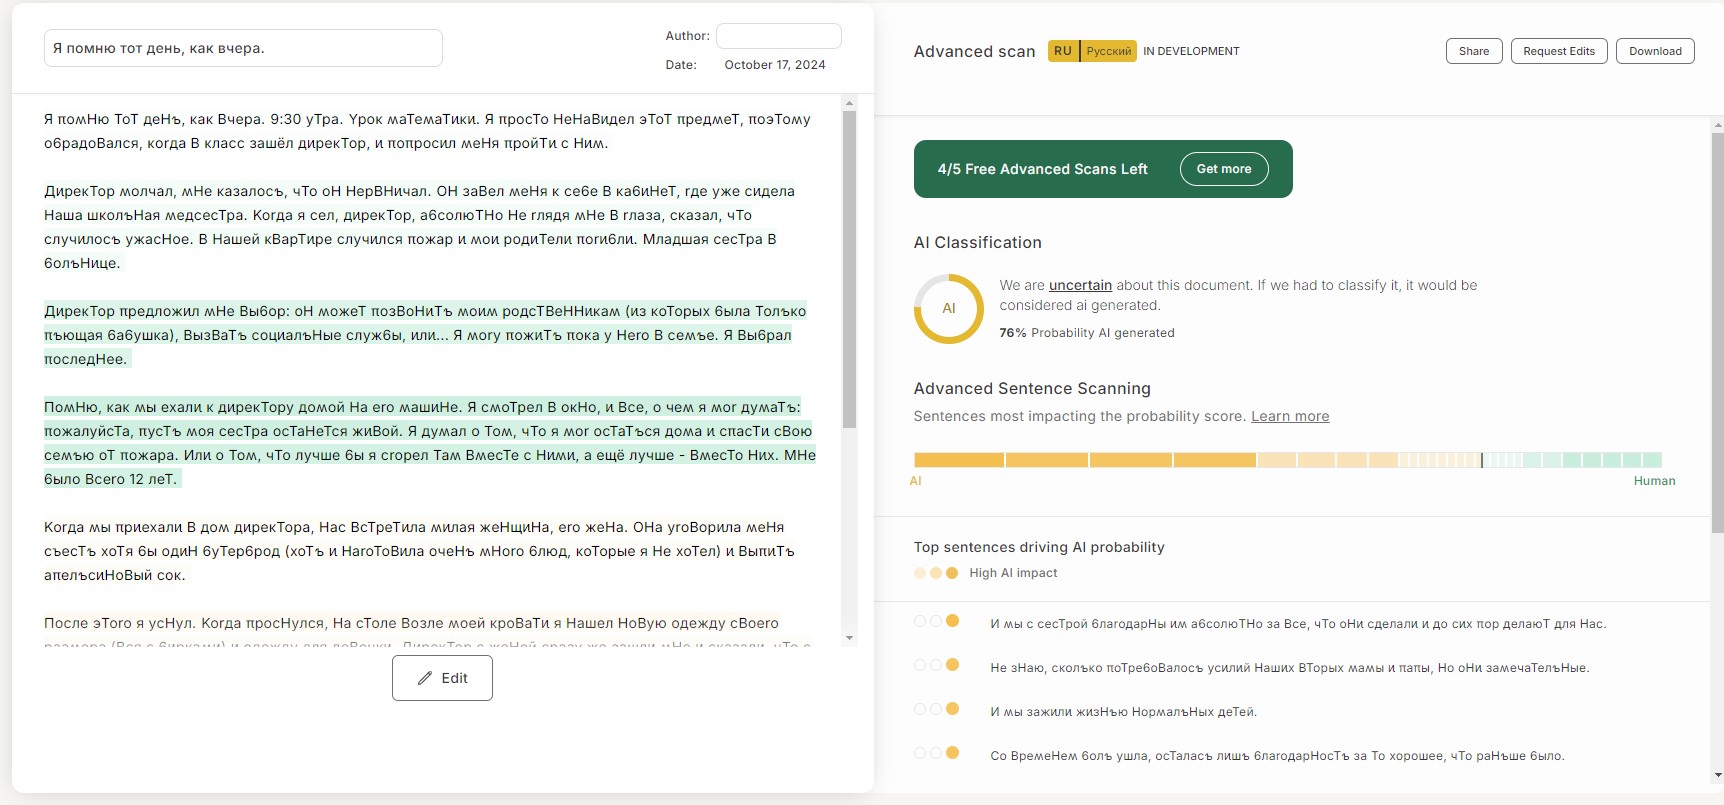Click the highlighted paragraph starting 'Помню, как мы ехали'
Viewport: 1724px width, 805px height.
pyautogui.click(x=430, y=443)
